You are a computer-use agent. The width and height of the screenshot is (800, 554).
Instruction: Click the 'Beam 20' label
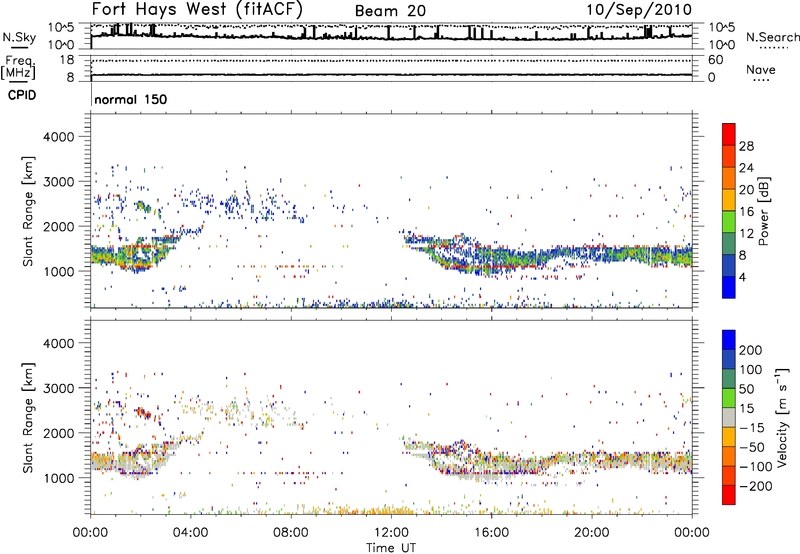click(390, 11)
